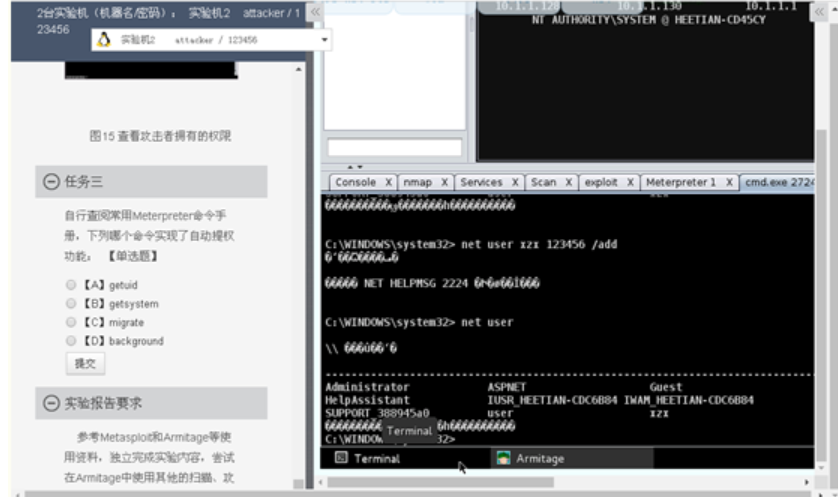Open the 实验机2 machine dropdown
This screenshot has height=497, width=838.
211,40
